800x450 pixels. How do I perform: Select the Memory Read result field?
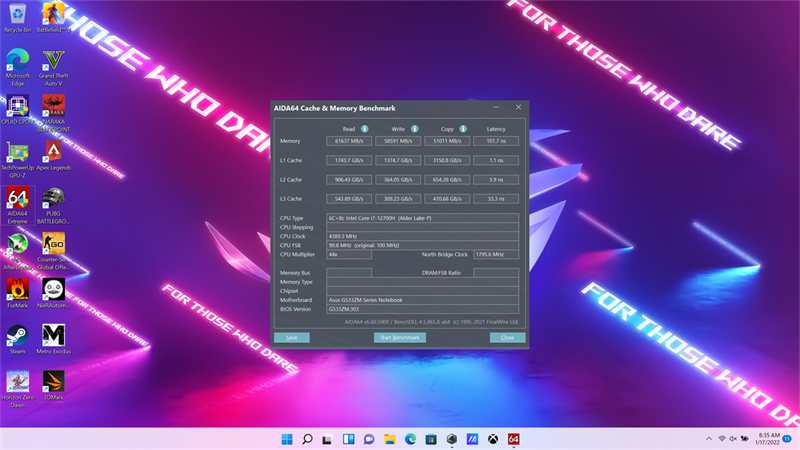click(x=350, y=142)
